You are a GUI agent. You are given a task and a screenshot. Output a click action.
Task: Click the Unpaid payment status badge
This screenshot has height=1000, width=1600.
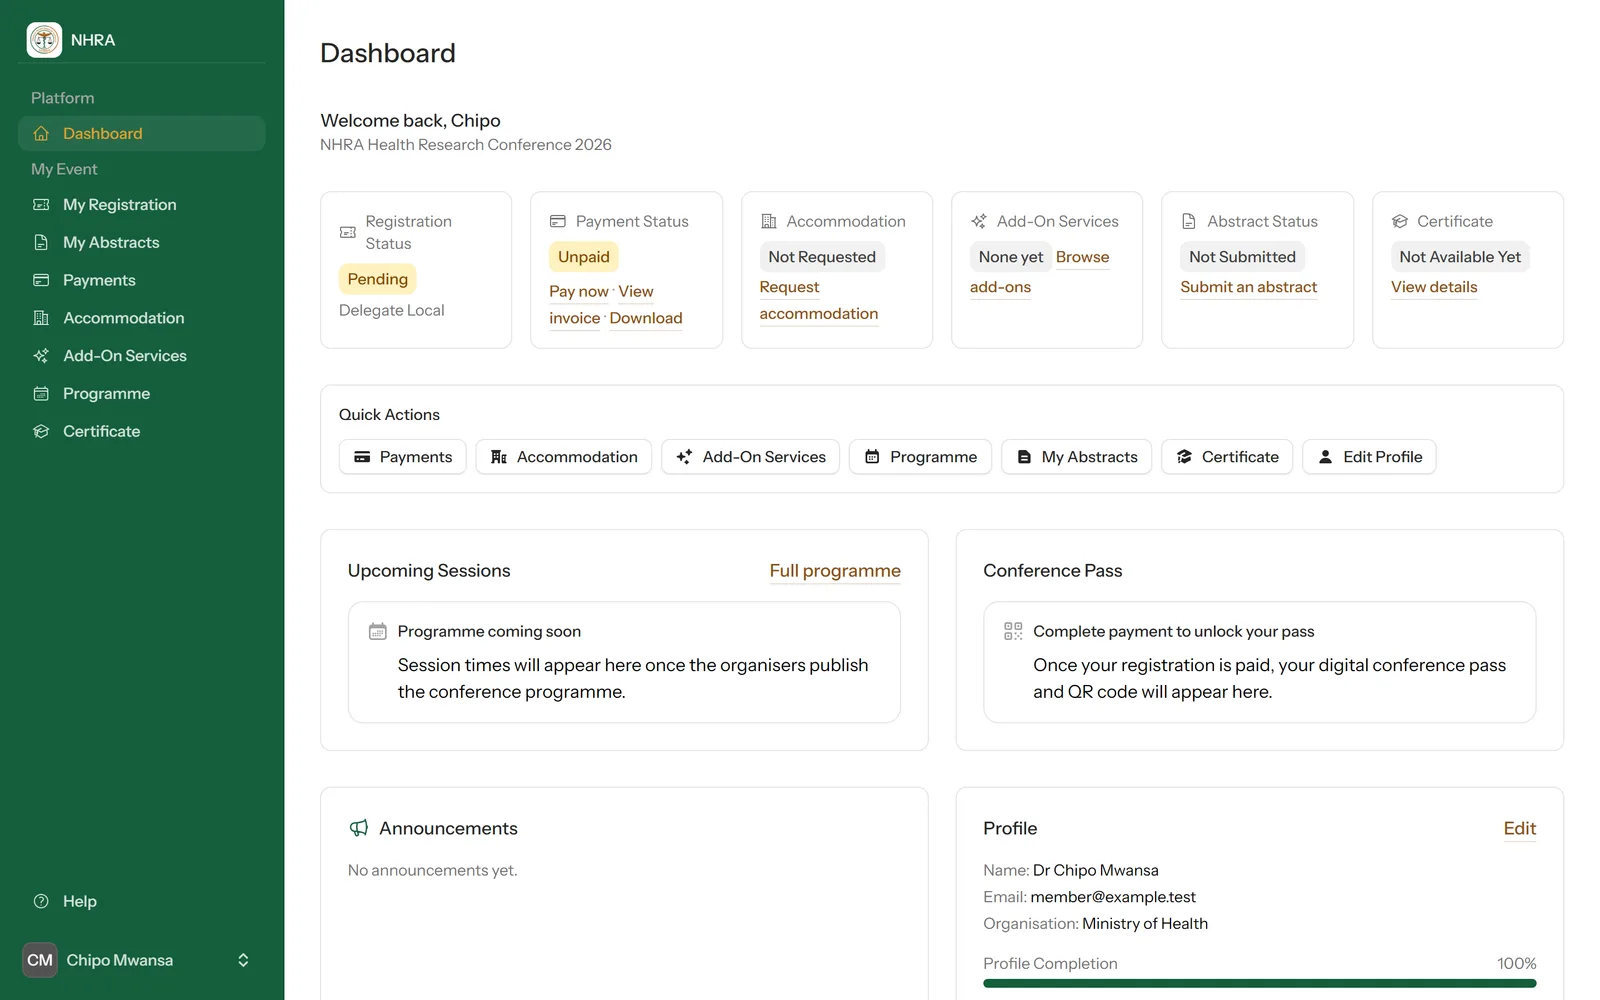click(x=584, y=257)
